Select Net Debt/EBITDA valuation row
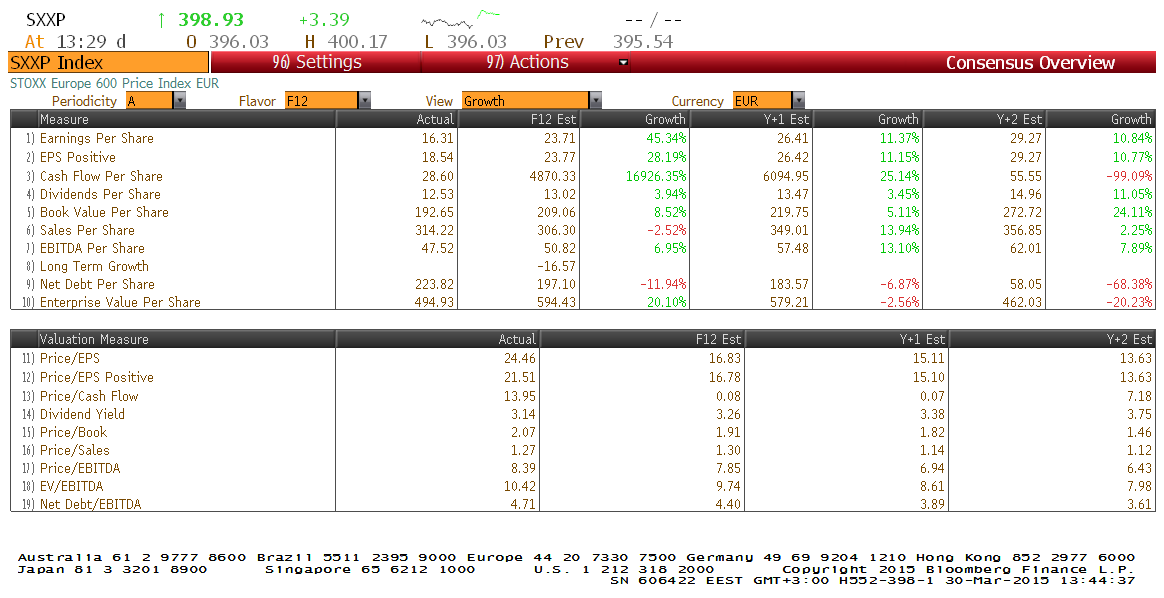This screenshot has height=598, width=1164. (583, 504)
